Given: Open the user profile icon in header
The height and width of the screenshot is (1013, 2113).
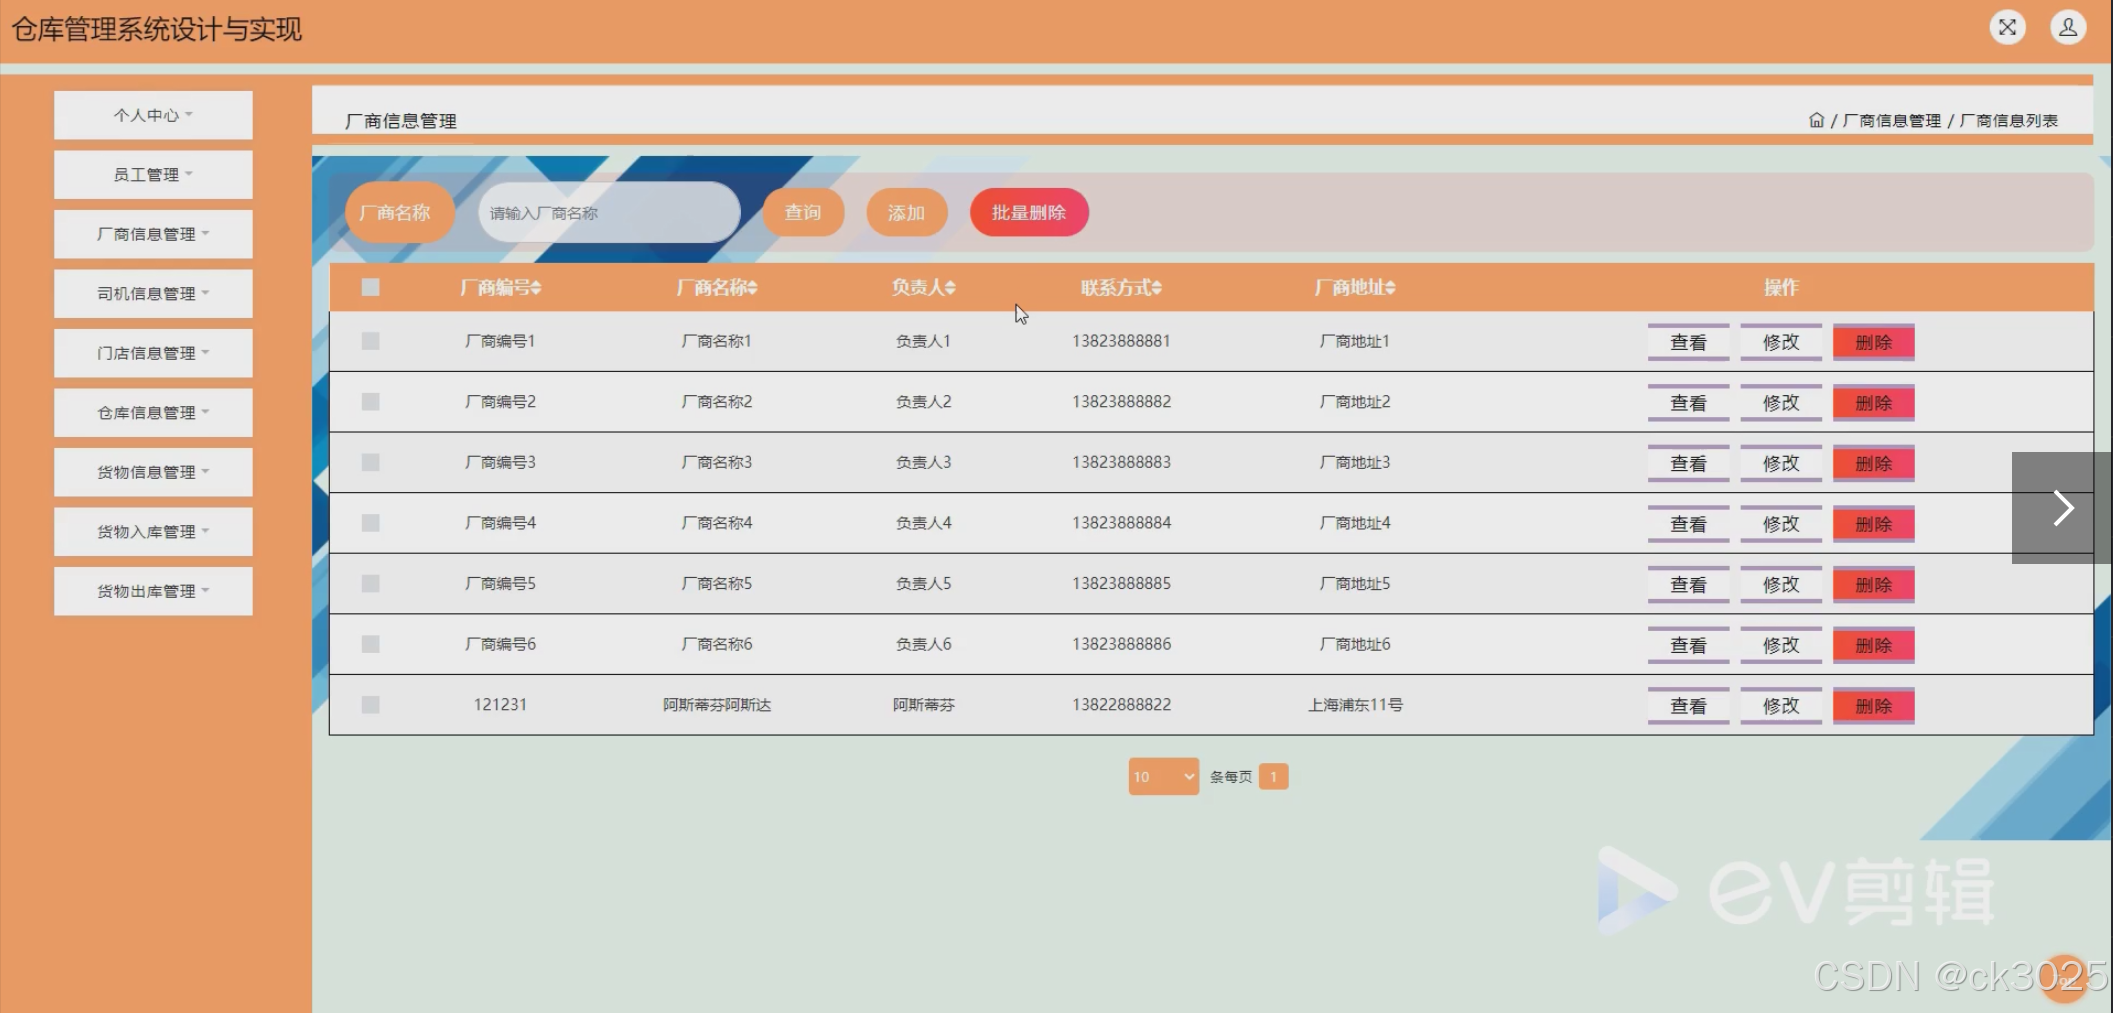Looking at the screenshot, I should coord(2068,27).
